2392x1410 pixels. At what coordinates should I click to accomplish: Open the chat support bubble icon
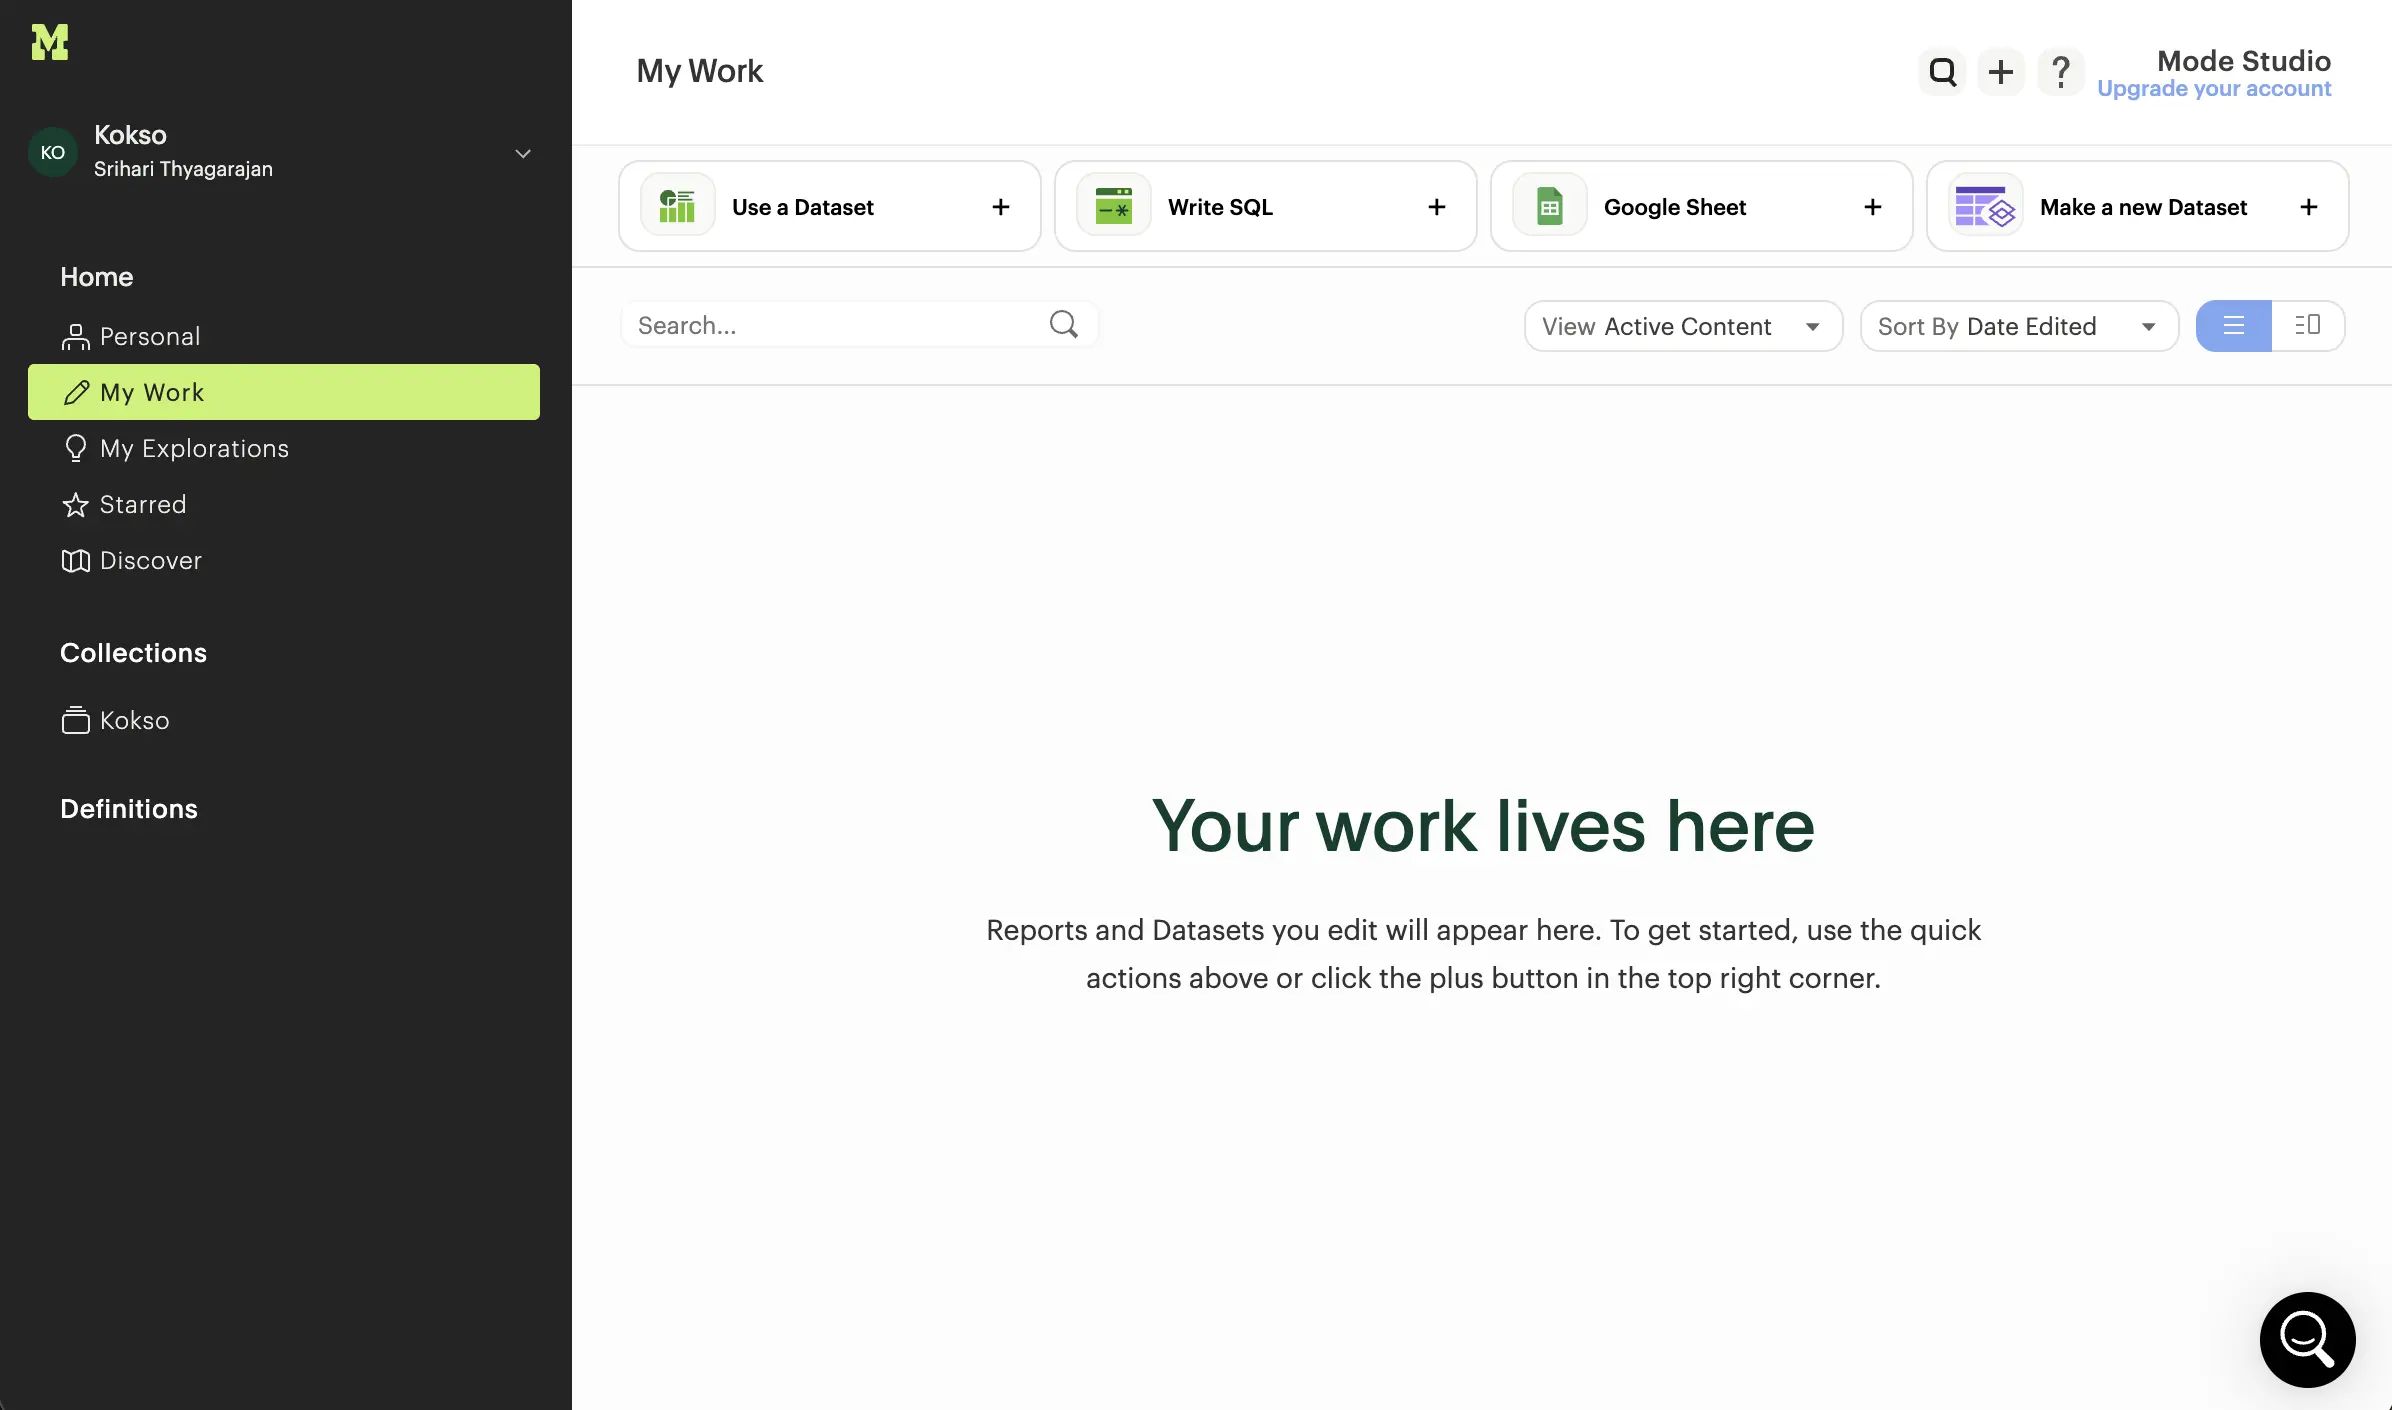point(2307,1339)
